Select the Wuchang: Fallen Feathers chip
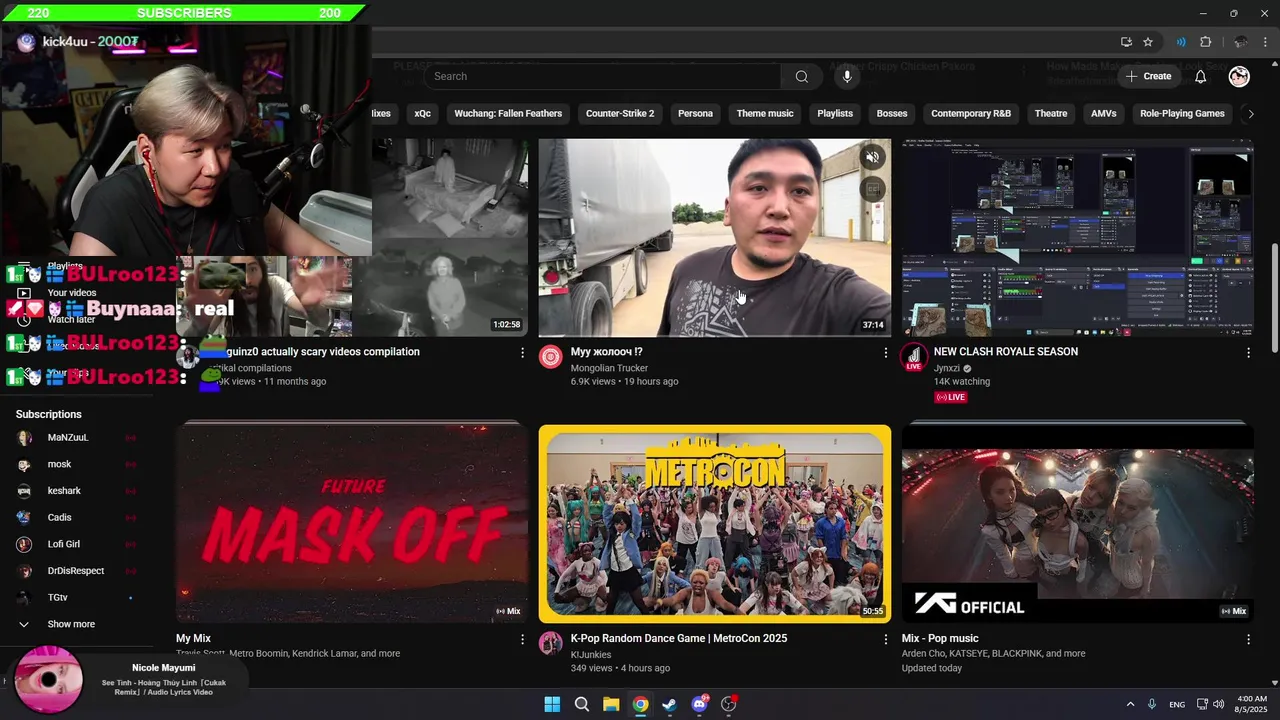1280x720 pixels. coord(508,113)
